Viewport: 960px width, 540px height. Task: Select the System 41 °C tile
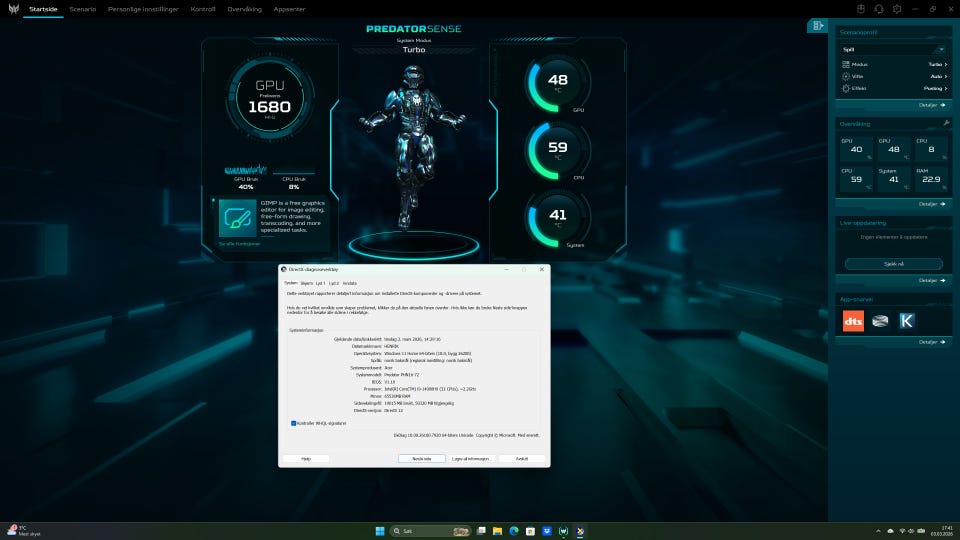(893, 179)
